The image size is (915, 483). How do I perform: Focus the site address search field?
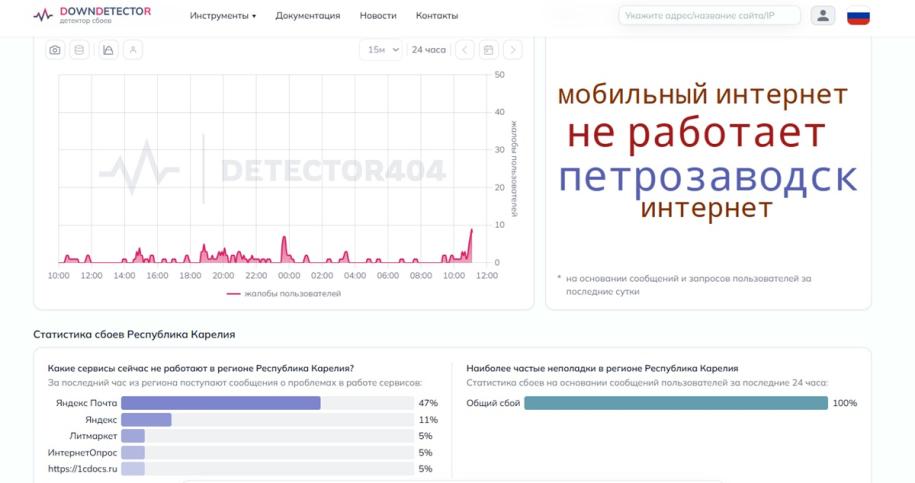coord(709,16)
